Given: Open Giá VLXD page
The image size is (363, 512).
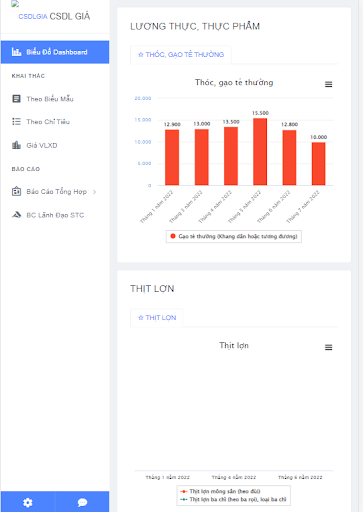Looking at the screenshot, I should (x=42, y=145).
